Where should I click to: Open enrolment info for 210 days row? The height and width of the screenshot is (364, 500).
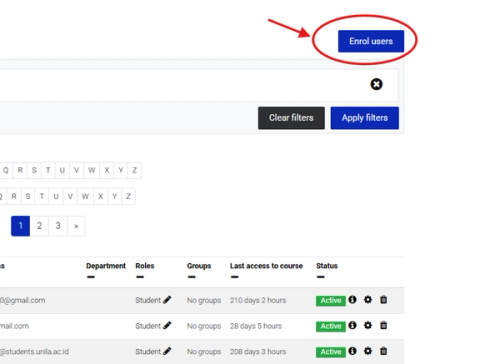(352, 300)
